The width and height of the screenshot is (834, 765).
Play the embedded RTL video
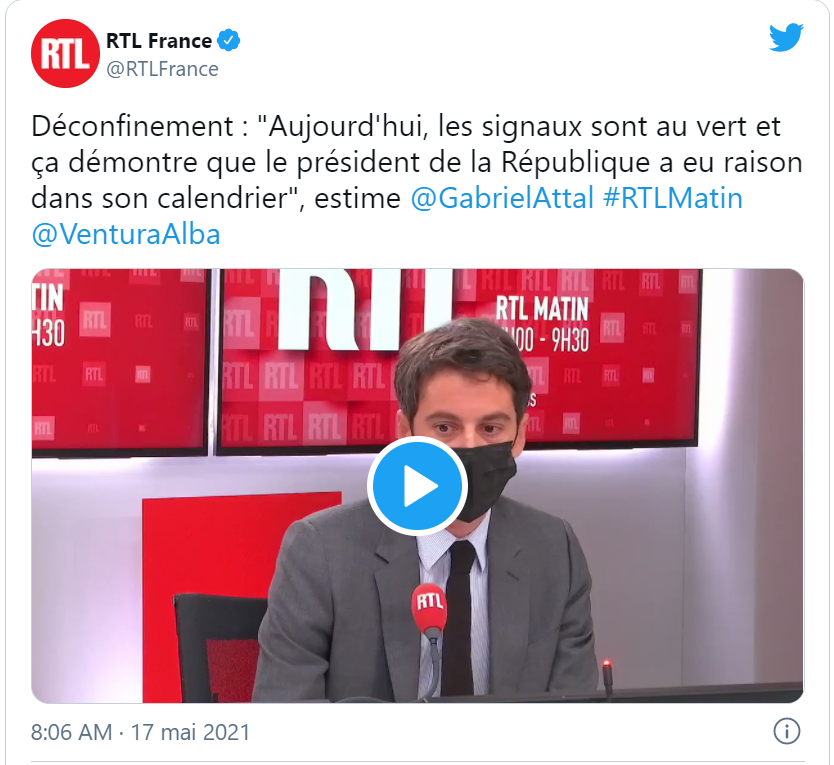point(417,486)
